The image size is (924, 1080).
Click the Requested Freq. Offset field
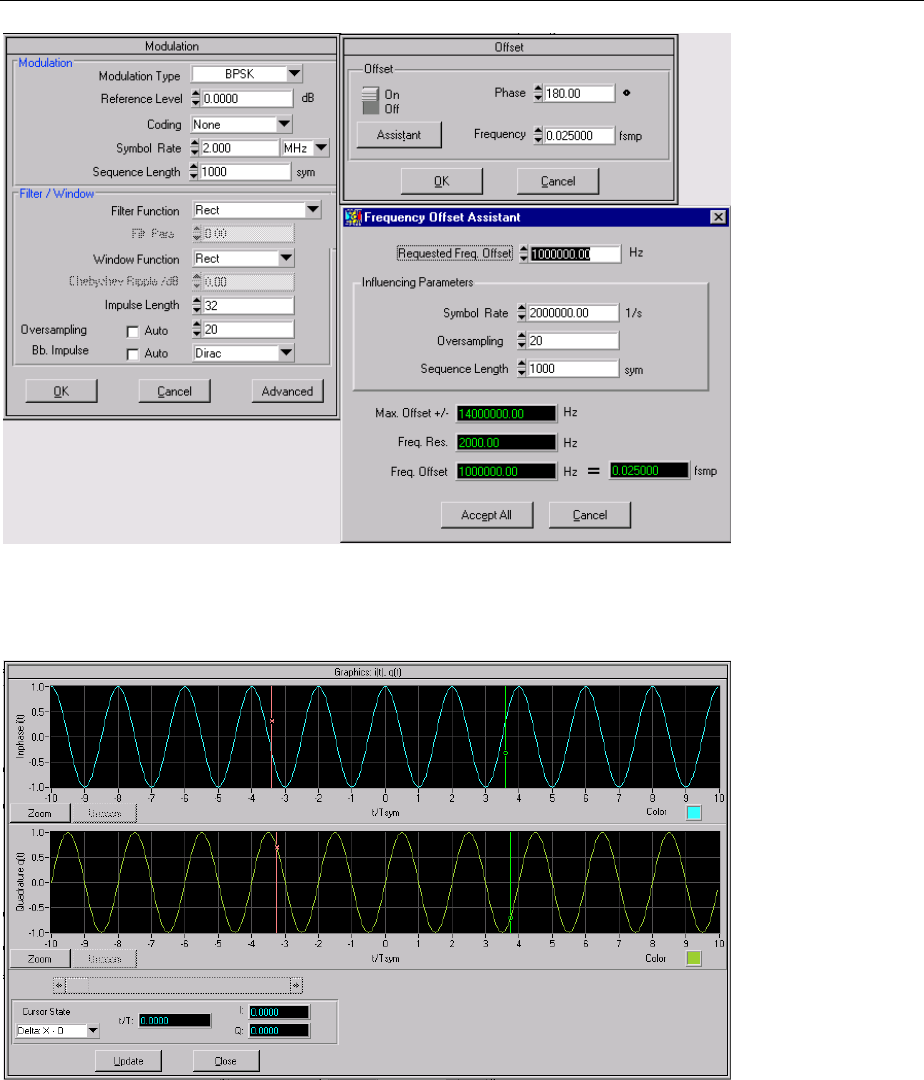pos(575,253)
